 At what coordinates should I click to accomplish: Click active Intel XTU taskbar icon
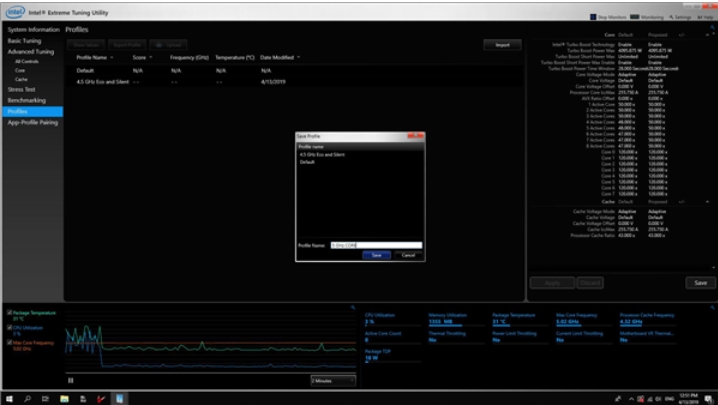point(120,399)
